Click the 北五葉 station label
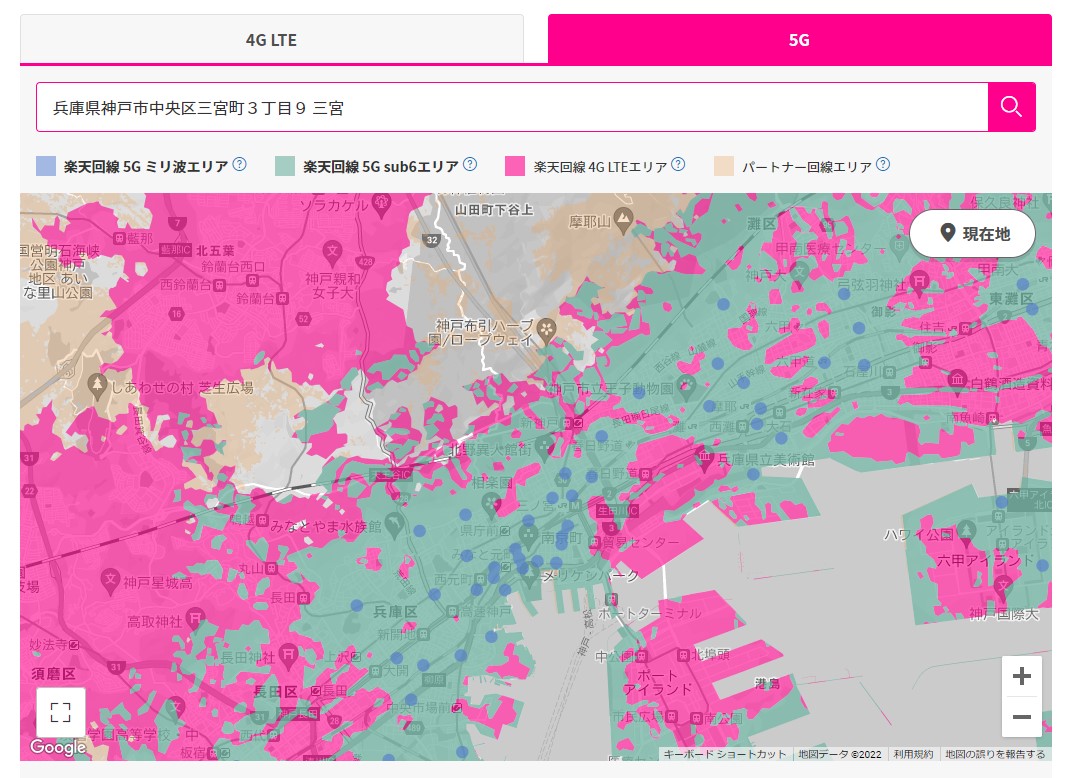Image resolution: width=1068 pixels, height=778 pixels. (x=215, y=250)
